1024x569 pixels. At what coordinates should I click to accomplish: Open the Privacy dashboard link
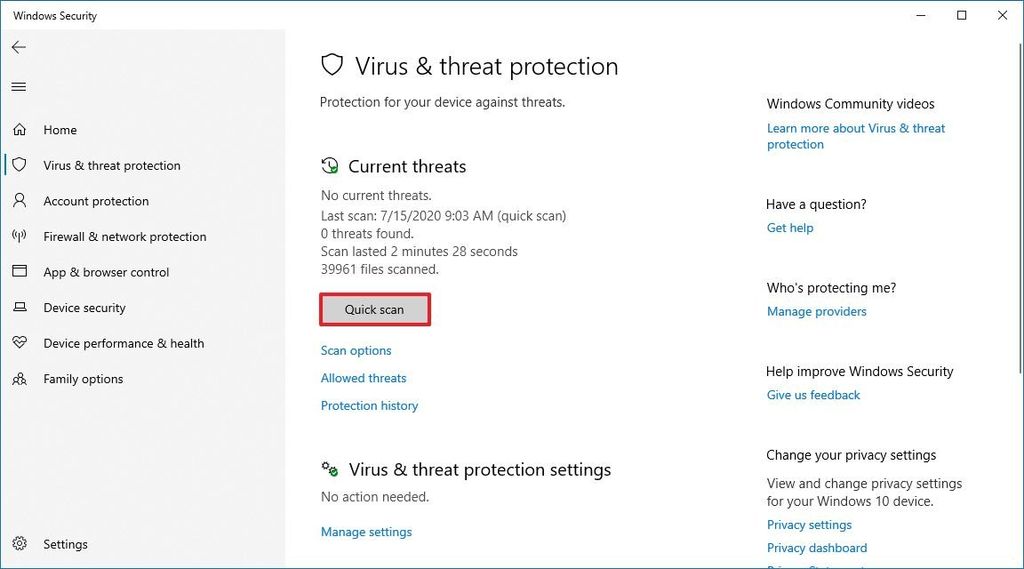point(817,547)
